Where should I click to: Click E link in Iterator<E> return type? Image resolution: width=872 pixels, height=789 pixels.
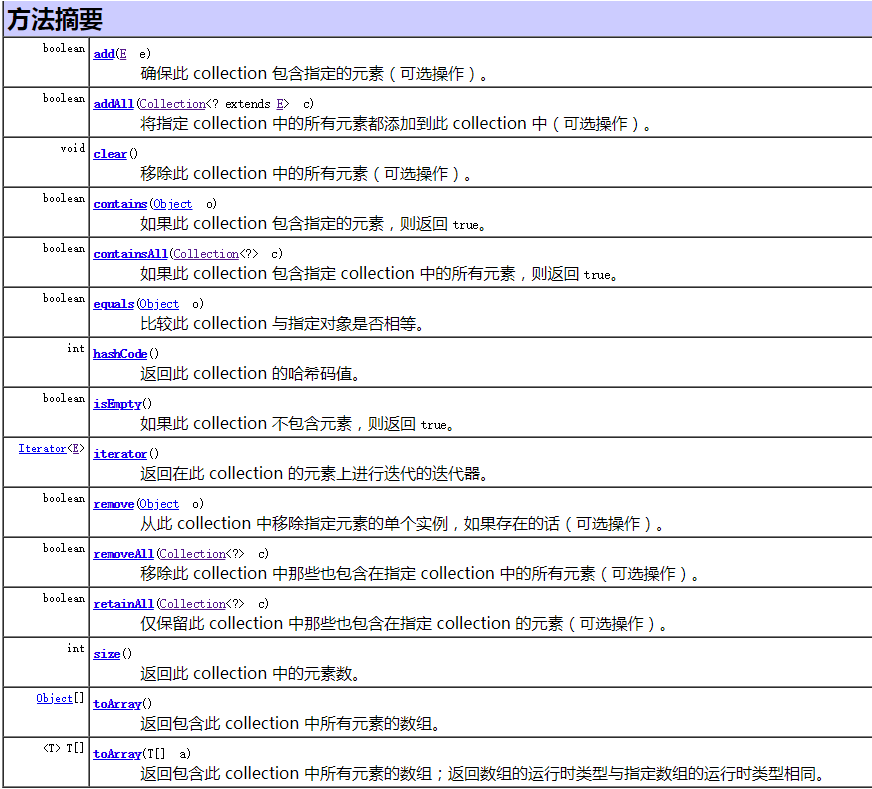pos(76,448)
